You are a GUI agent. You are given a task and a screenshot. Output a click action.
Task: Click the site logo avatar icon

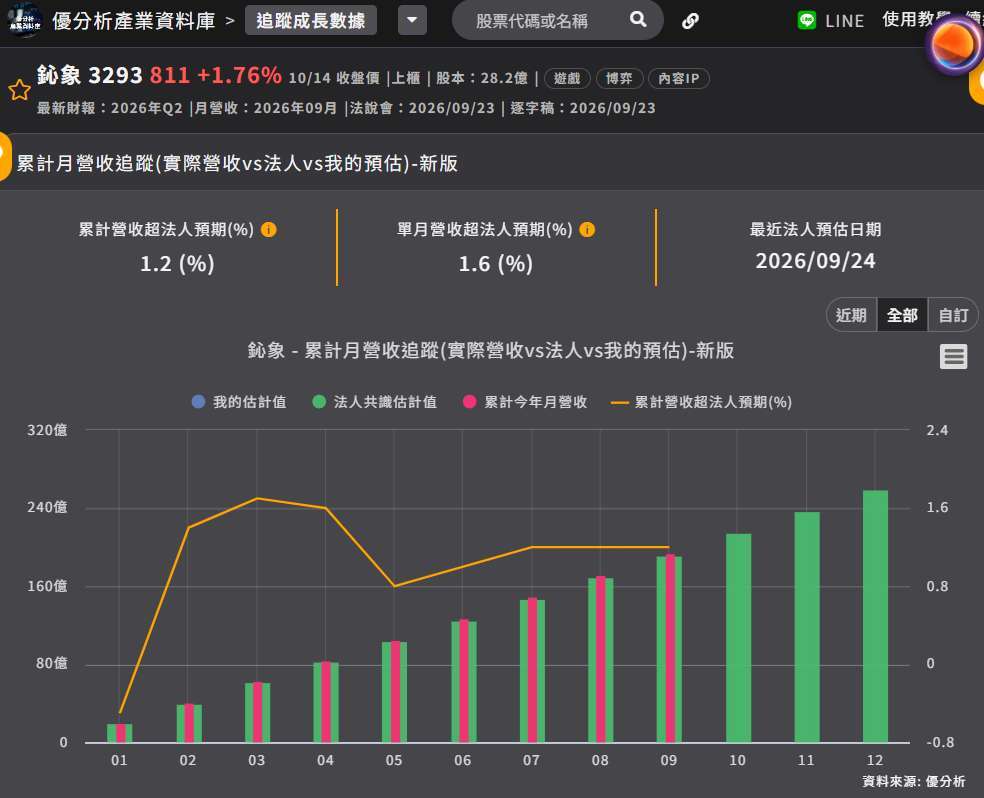tap(24, 19)
